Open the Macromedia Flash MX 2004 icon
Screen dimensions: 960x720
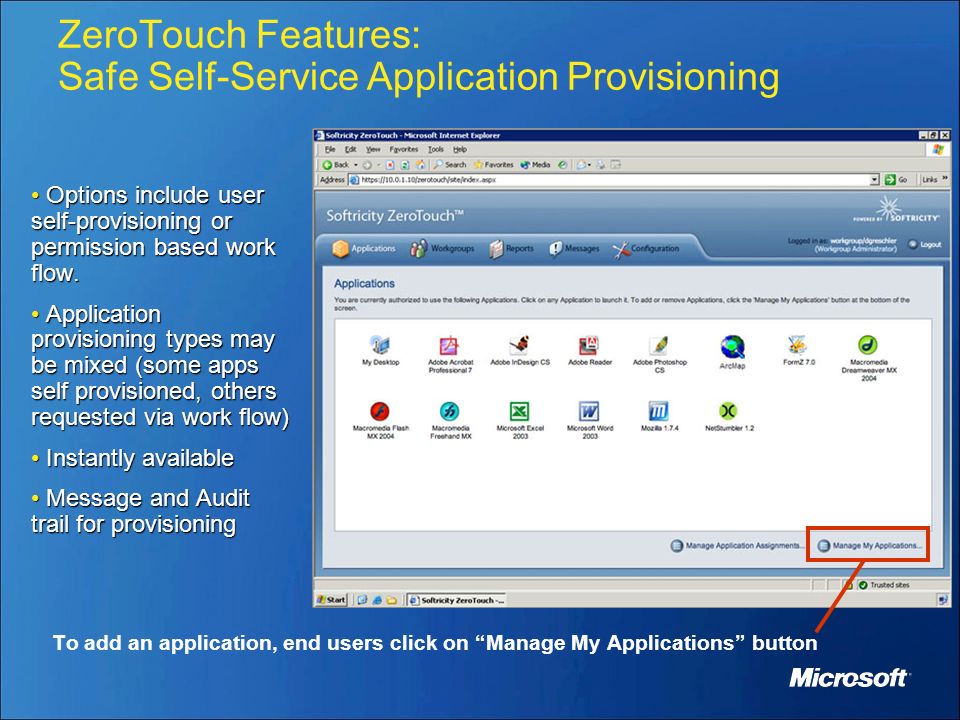pyautogui.click(x=380, y=411)
